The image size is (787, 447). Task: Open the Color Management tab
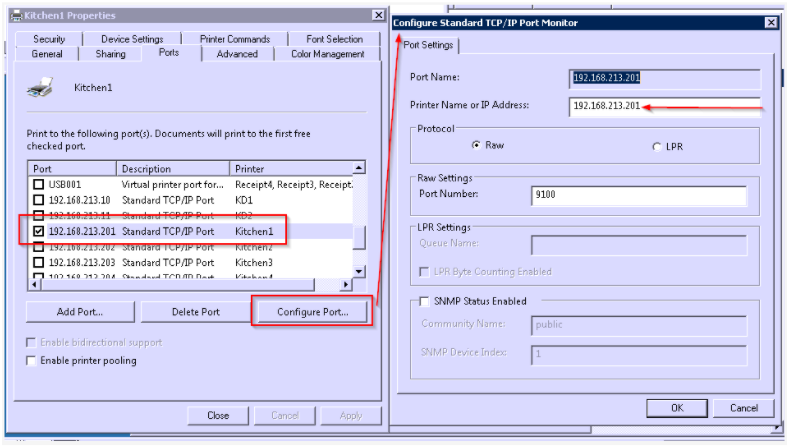point(327,54)
